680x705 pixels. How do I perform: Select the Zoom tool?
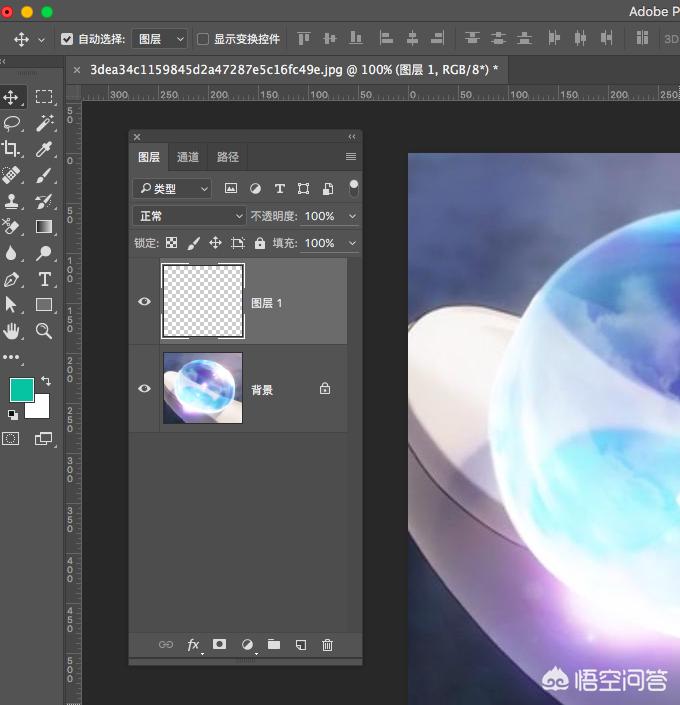pos(44,331)
